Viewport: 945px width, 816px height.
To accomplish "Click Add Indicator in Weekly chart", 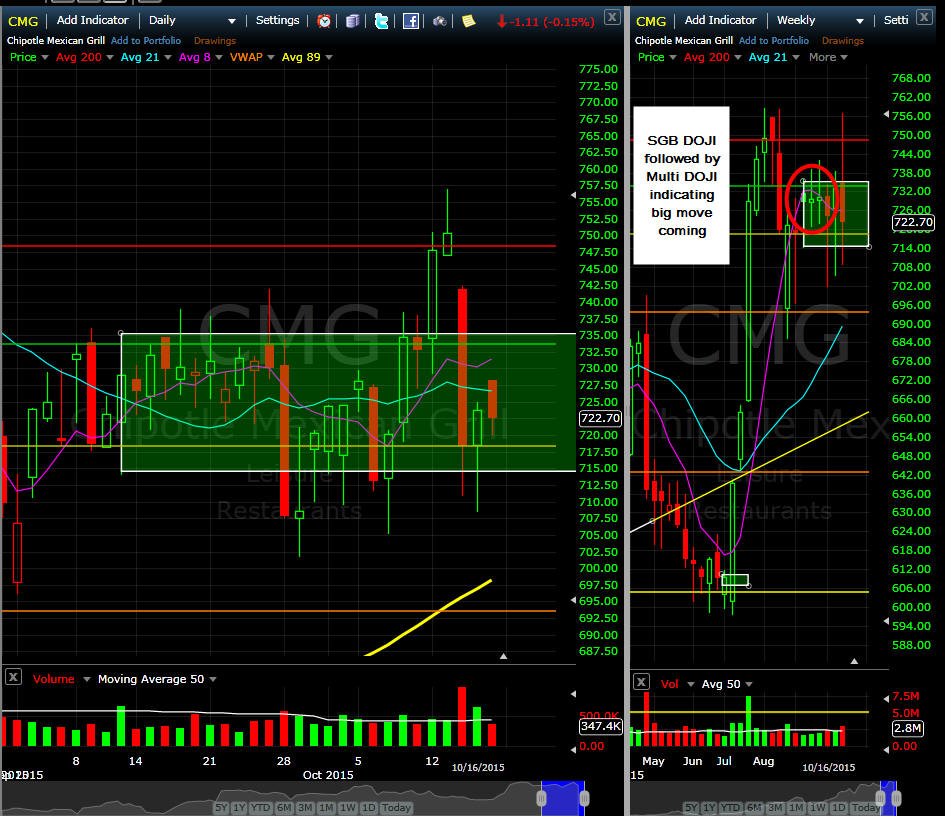I will (x=721, y=20).
